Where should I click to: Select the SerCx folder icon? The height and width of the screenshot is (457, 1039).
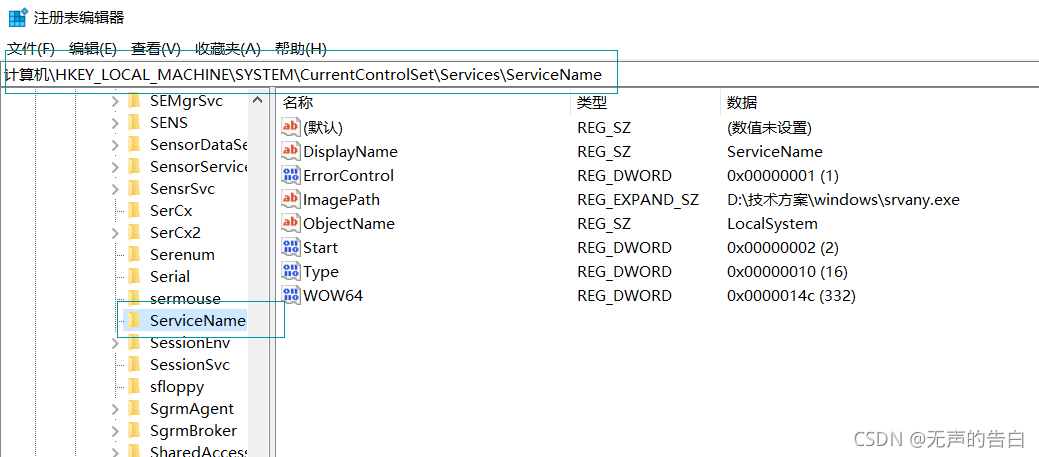click(135, 211)
